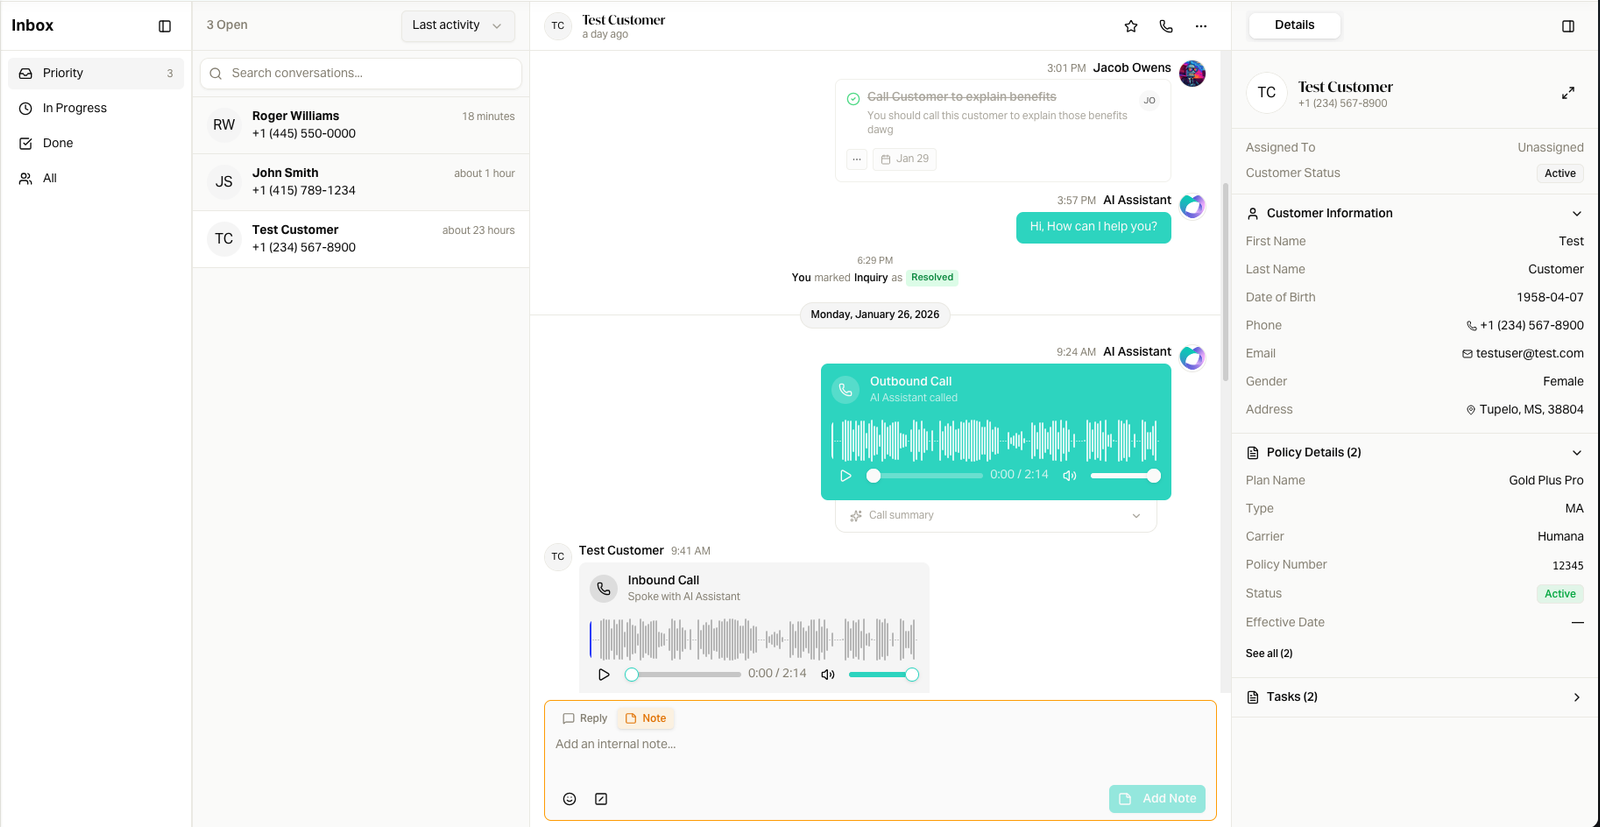This screenshot has height=827, width=1600.
Task: Click the Unassigned value
Action: [x=1550, y=148]
